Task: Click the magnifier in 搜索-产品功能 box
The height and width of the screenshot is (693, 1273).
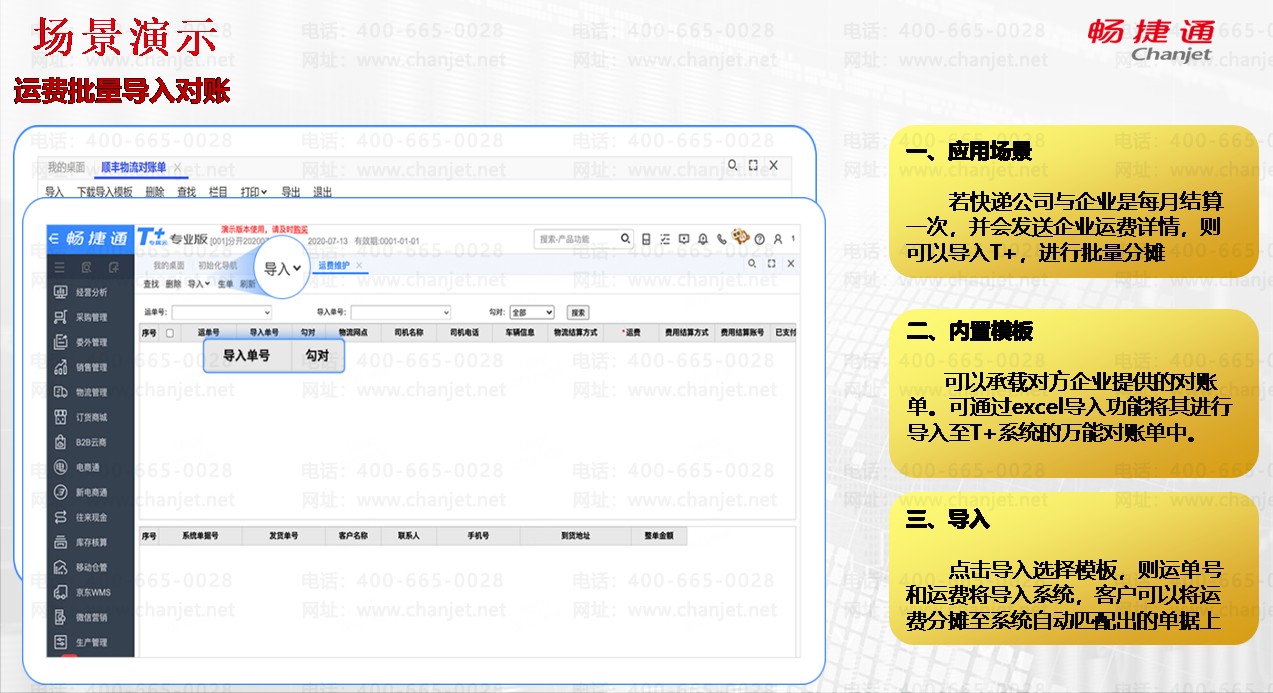Action: point(626,239)
